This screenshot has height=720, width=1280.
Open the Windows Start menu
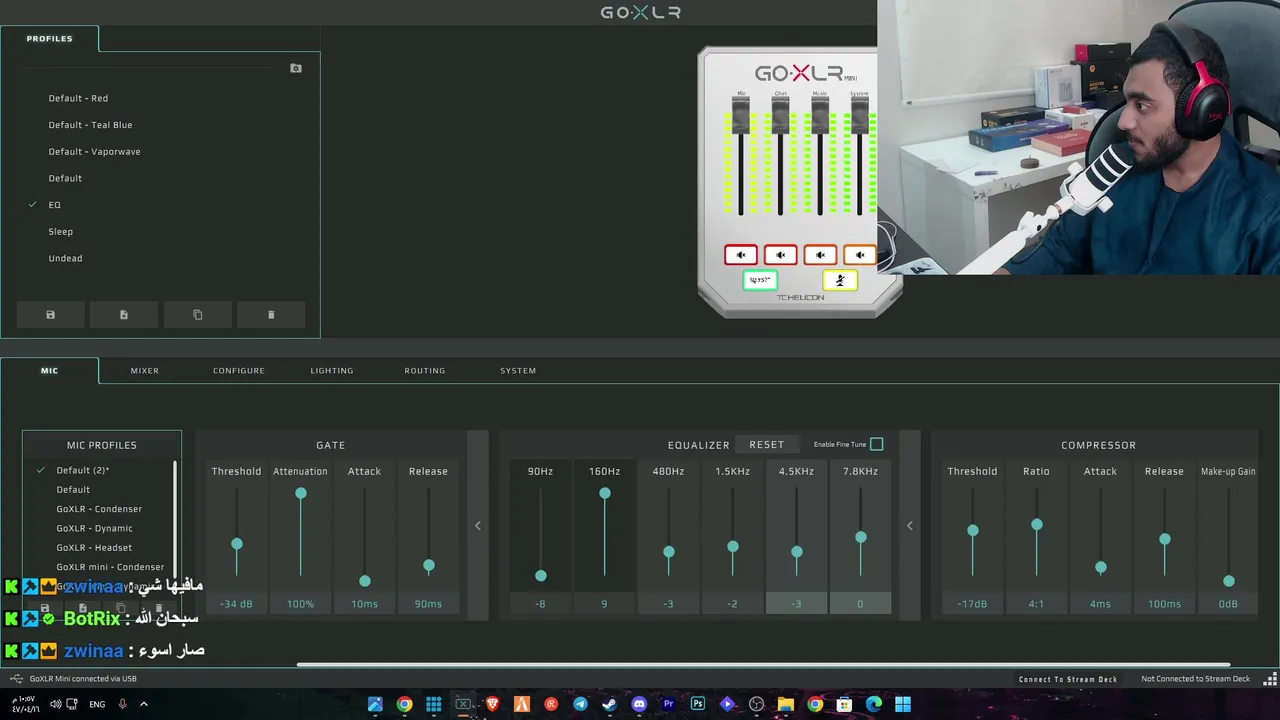click(x=903, y=704)
